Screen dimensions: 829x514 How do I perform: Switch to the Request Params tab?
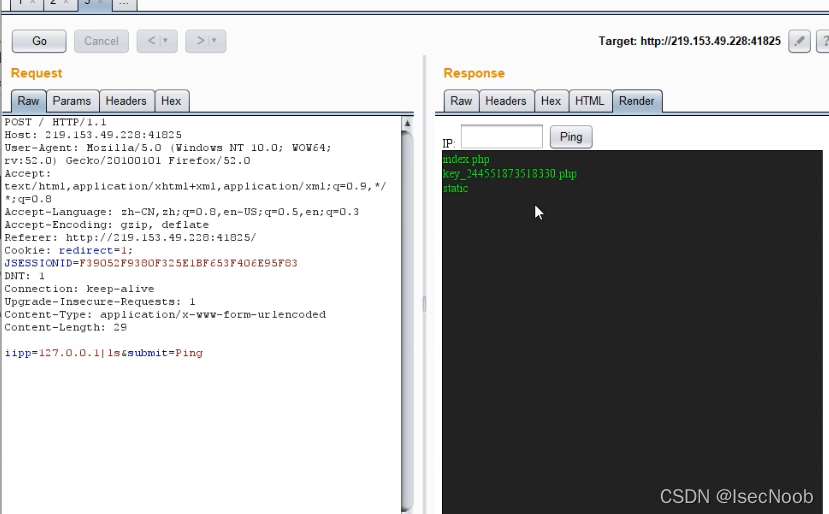[x=72, y=101]
